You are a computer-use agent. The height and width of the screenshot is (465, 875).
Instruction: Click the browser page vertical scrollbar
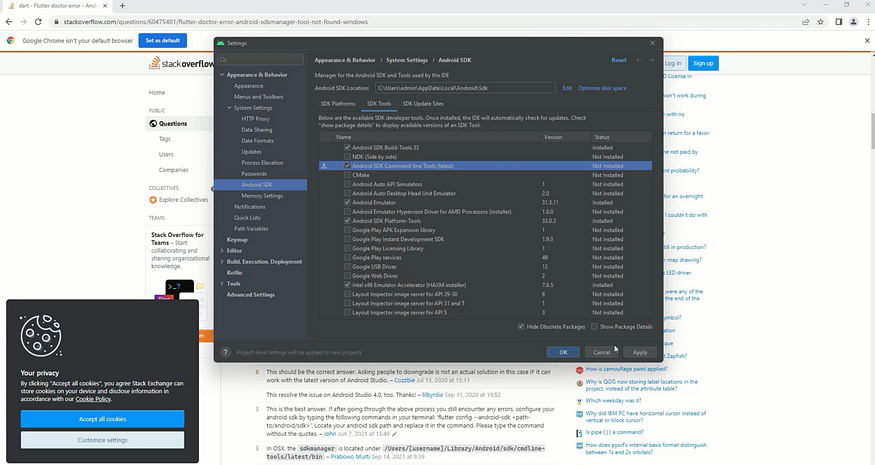(872, 131)
